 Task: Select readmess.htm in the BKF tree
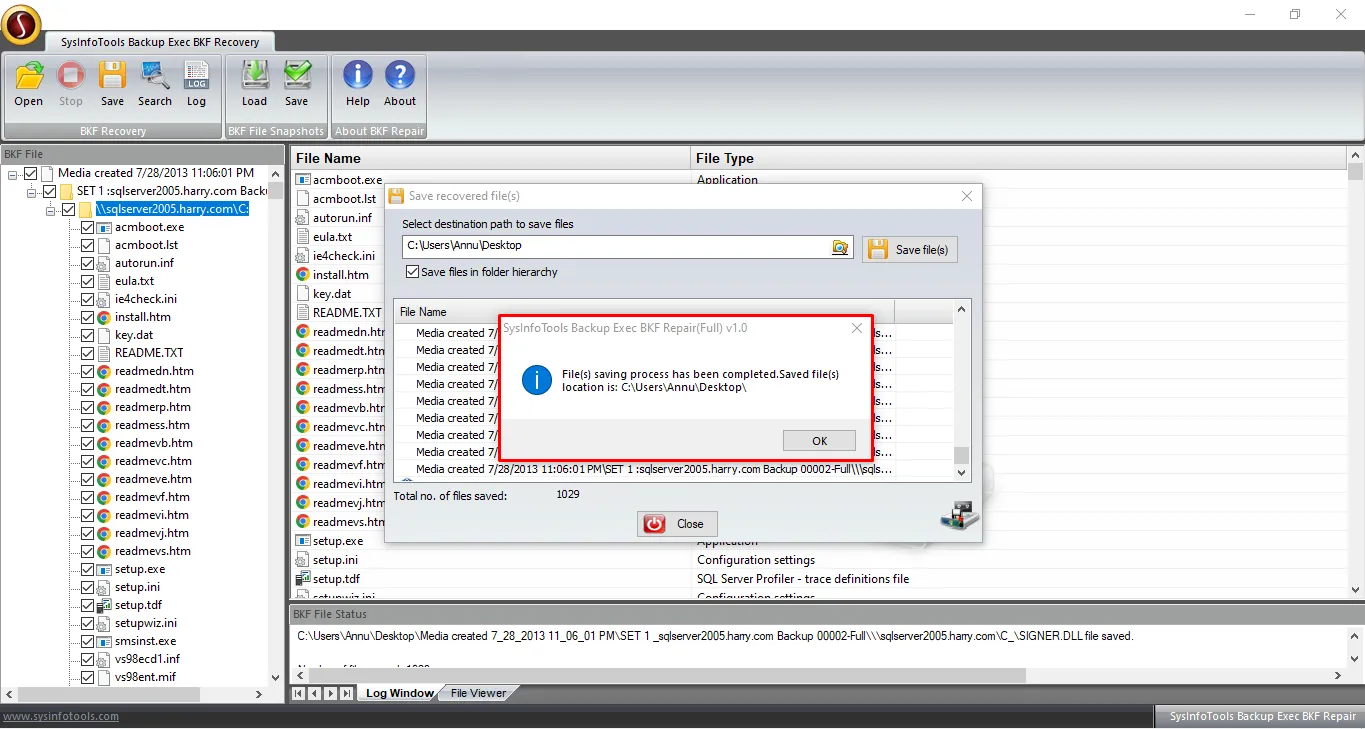pyautogui.click(x=152, y=425)
